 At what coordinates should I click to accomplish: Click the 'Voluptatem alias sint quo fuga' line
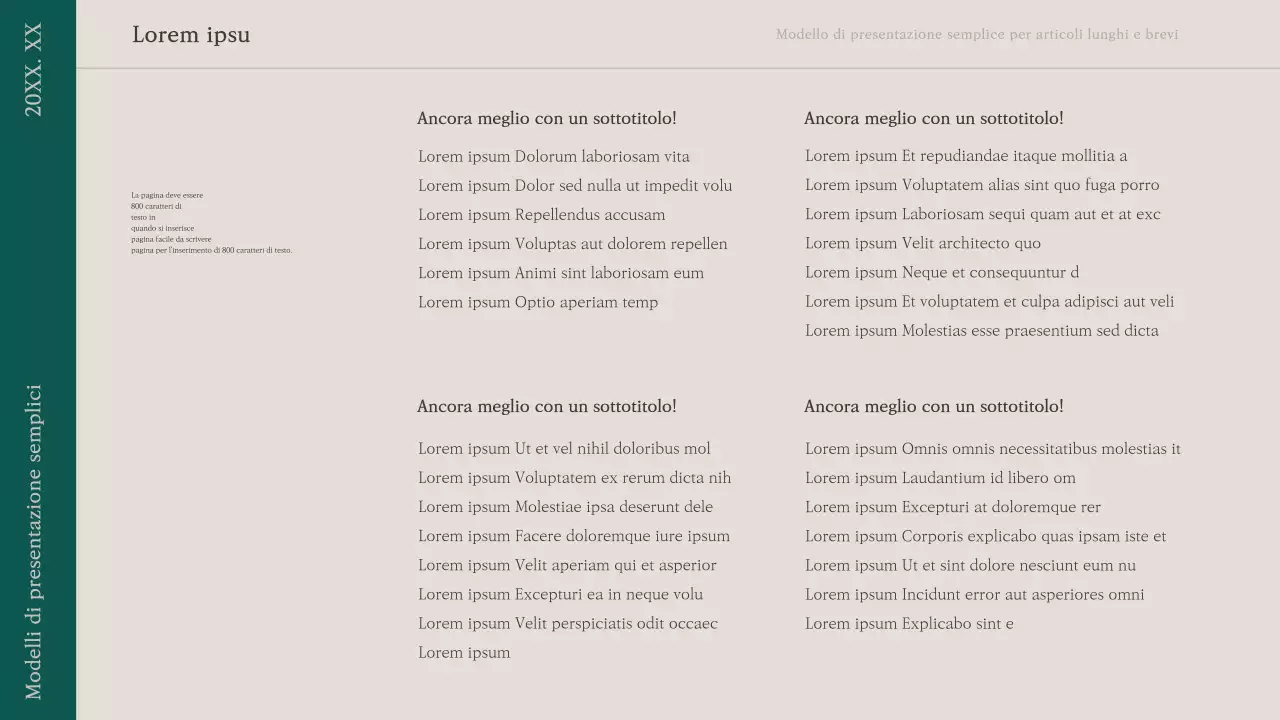point(982,185)
